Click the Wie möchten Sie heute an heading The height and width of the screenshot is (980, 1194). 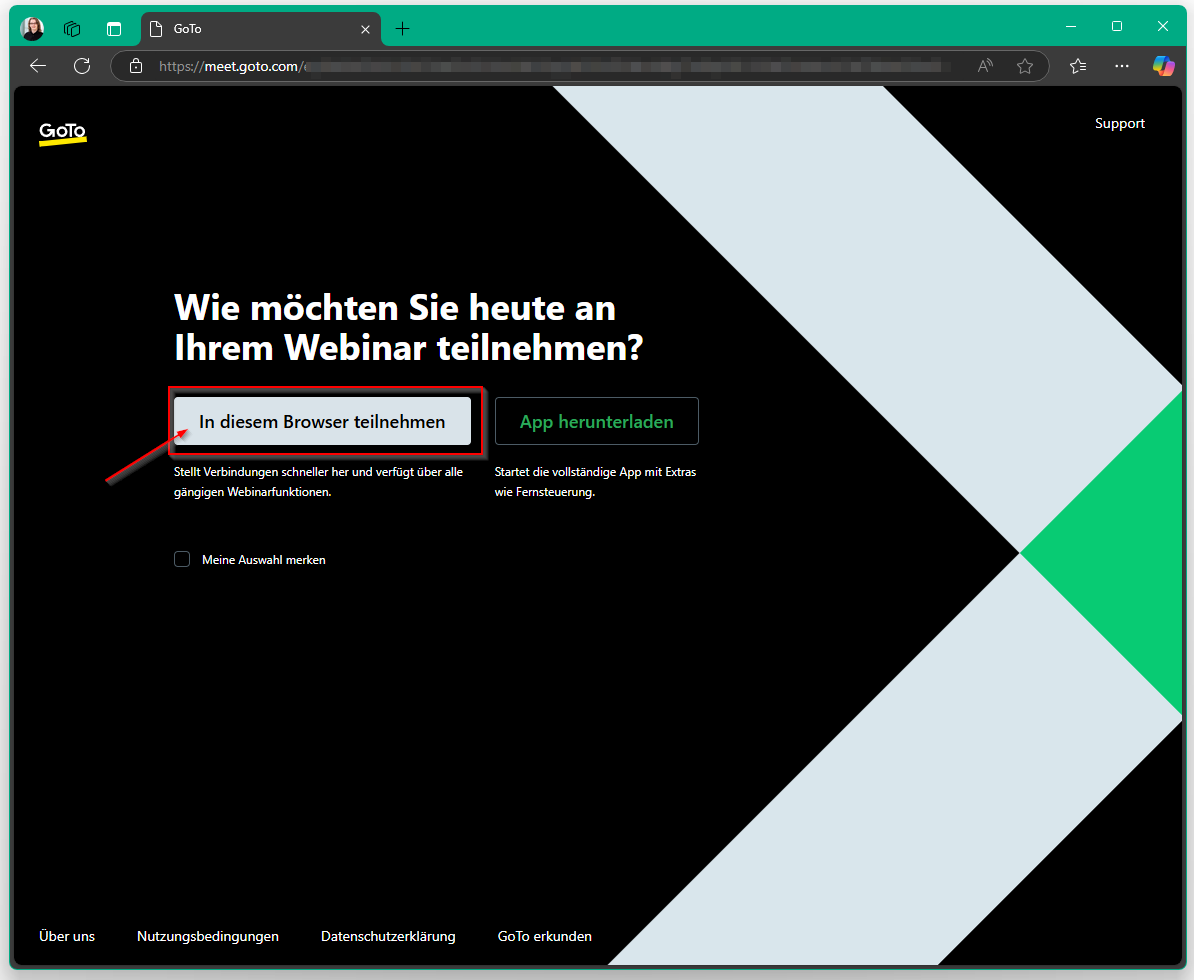(409, 327)
